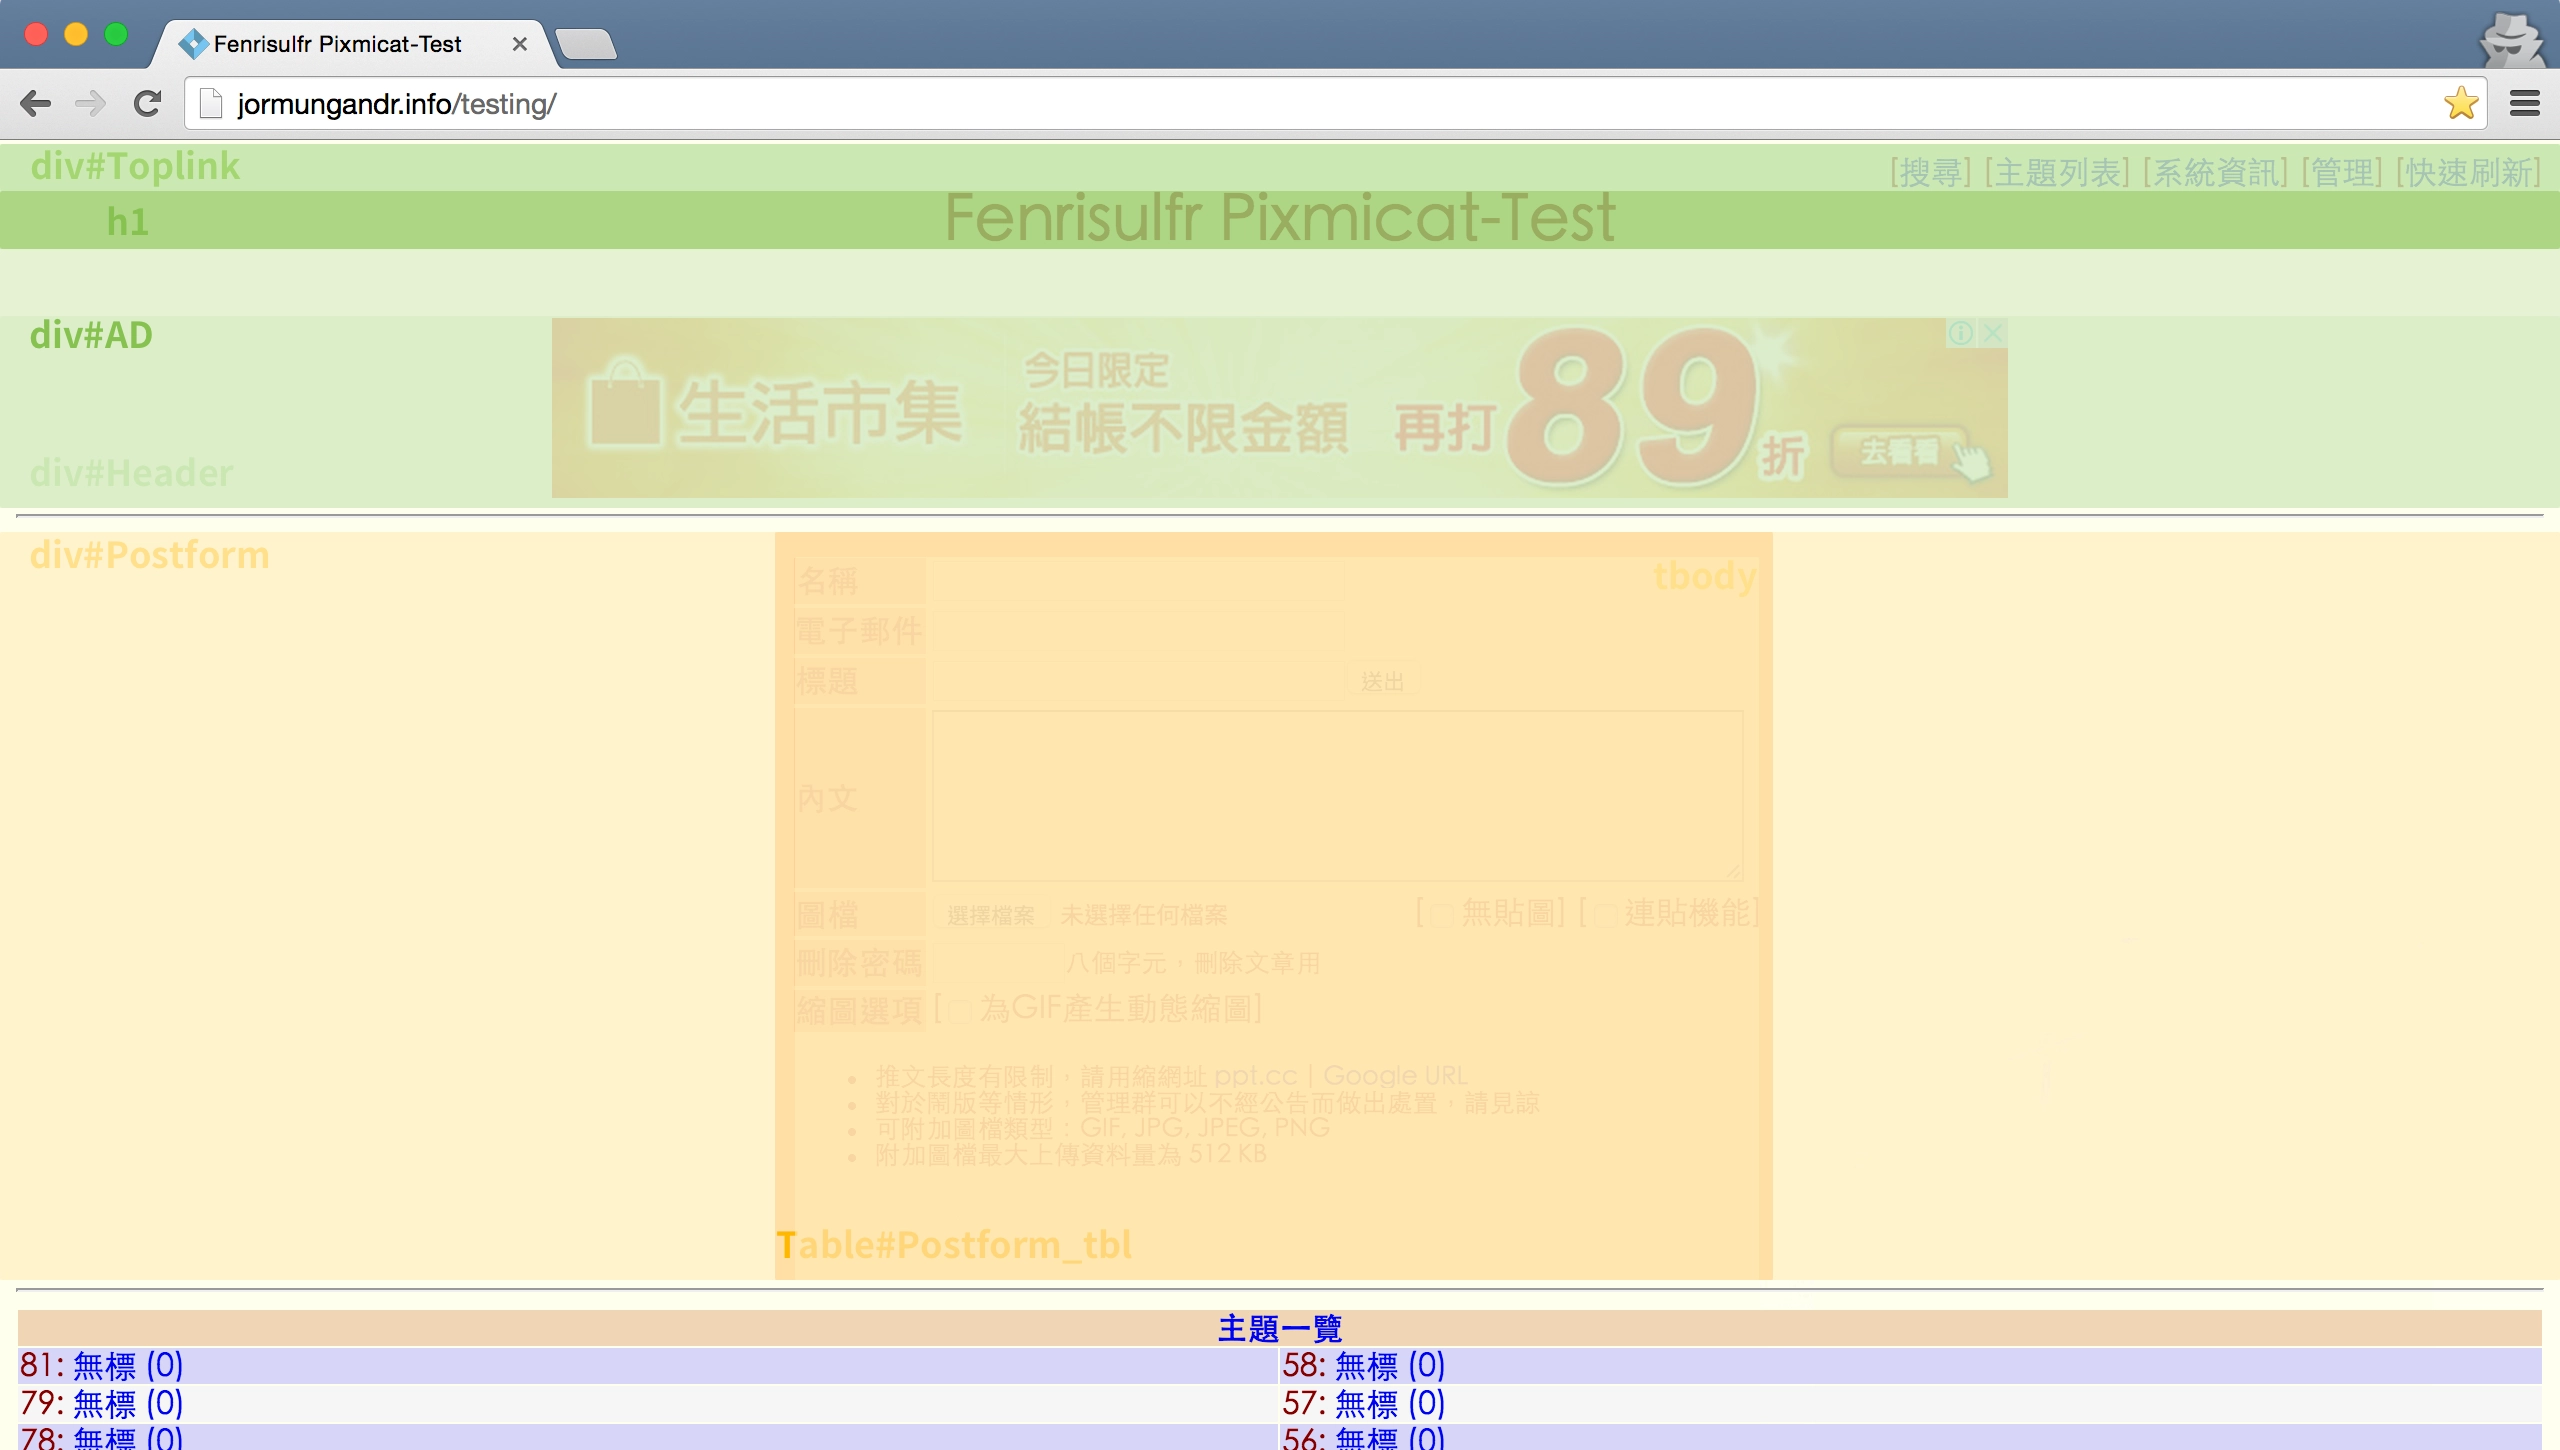Screen dimensions: 2560x1450
Task: Check the GIF animated thumbnail option
Action: coord(959,1011)
